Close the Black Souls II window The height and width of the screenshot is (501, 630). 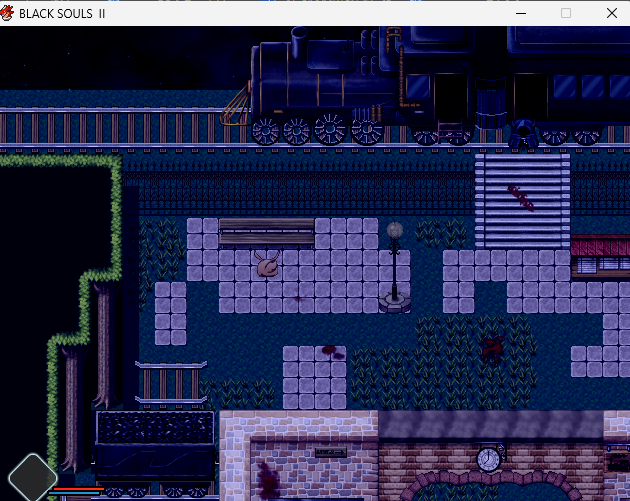(612, 13)
